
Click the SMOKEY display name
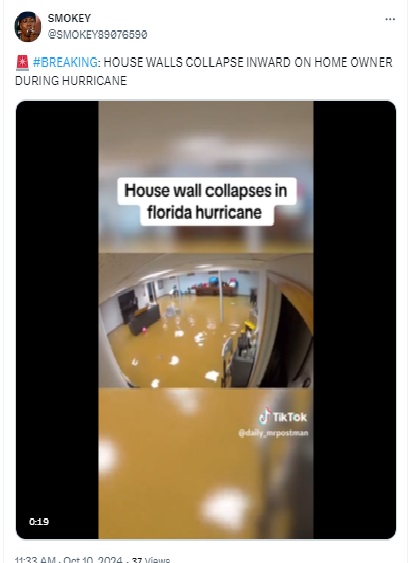point(69,18)
